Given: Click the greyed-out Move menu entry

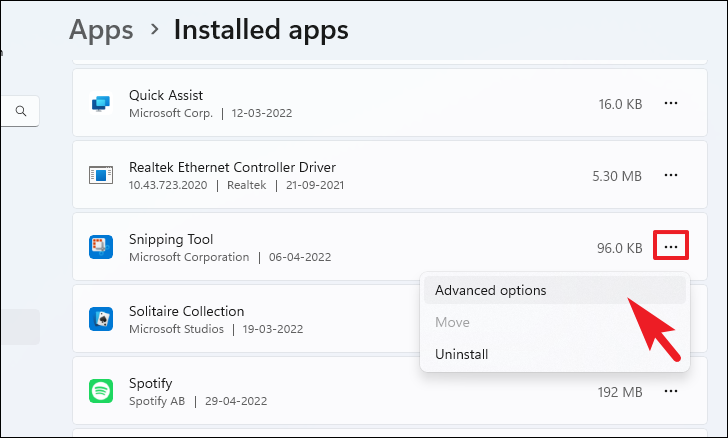Looking at the screenshot, I should point(452,322).
